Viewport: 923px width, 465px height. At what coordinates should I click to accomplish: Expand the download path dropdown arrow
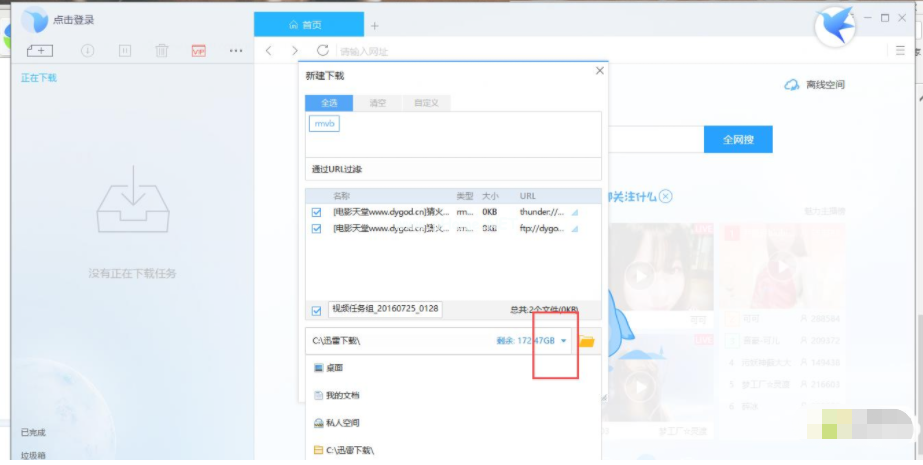(x=564, y=341)
